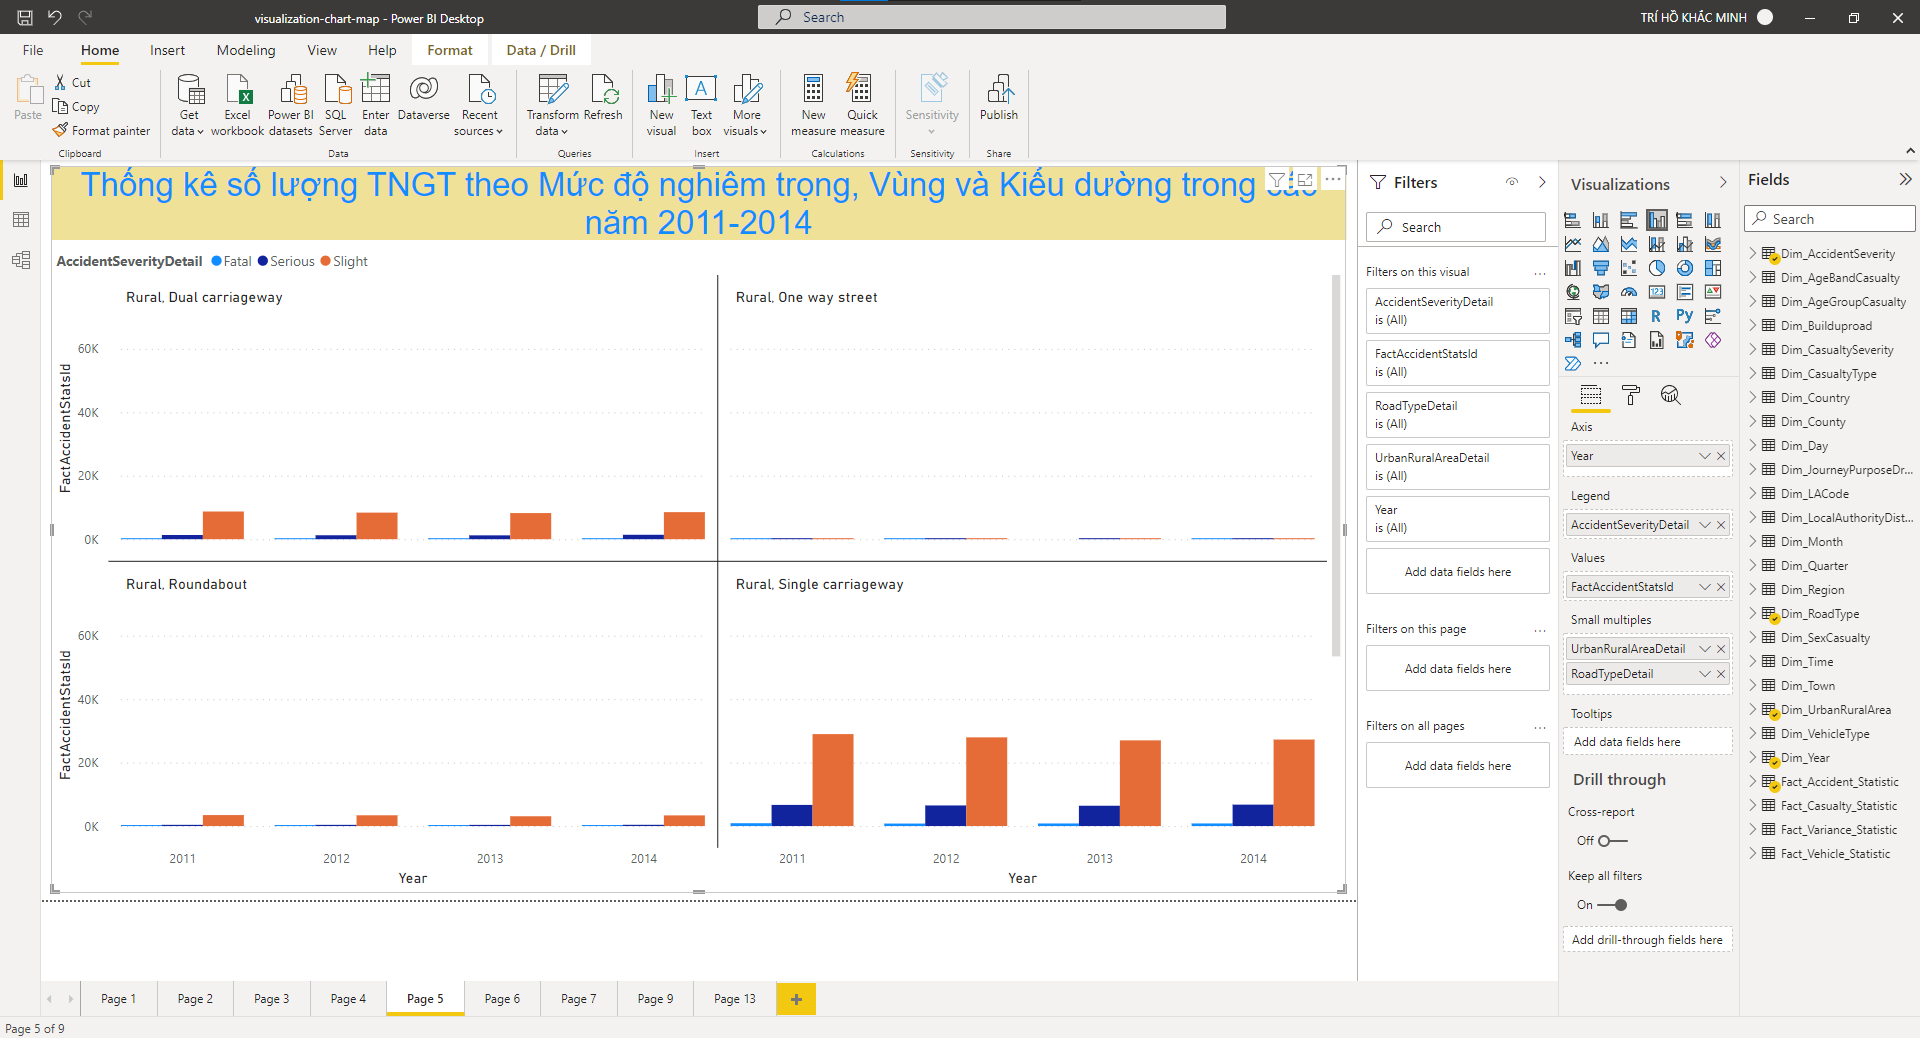Choose the line chart visualization
Image resolution: width=1920 pixels, height=1038 pixels.
coord(1573,244)
